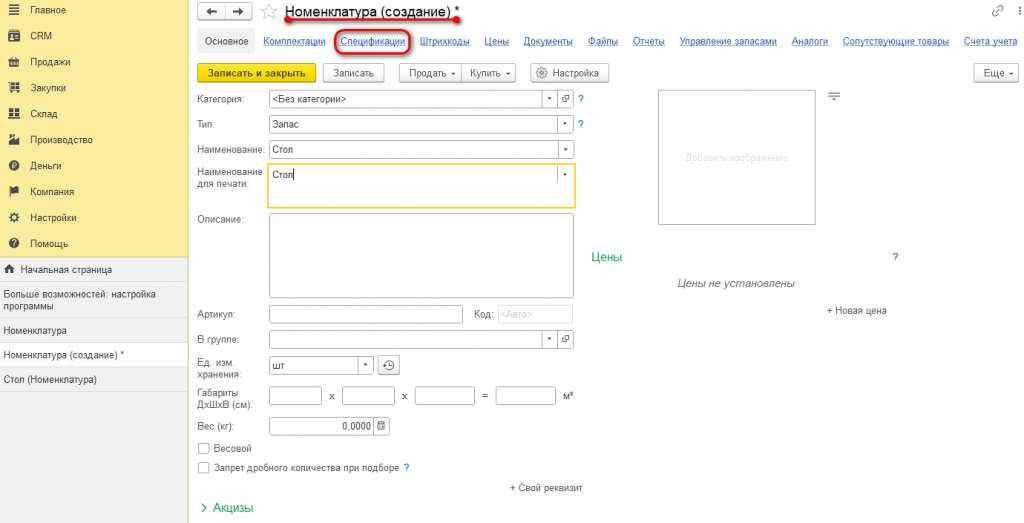Click the + Новая цена link

[856, 311]
